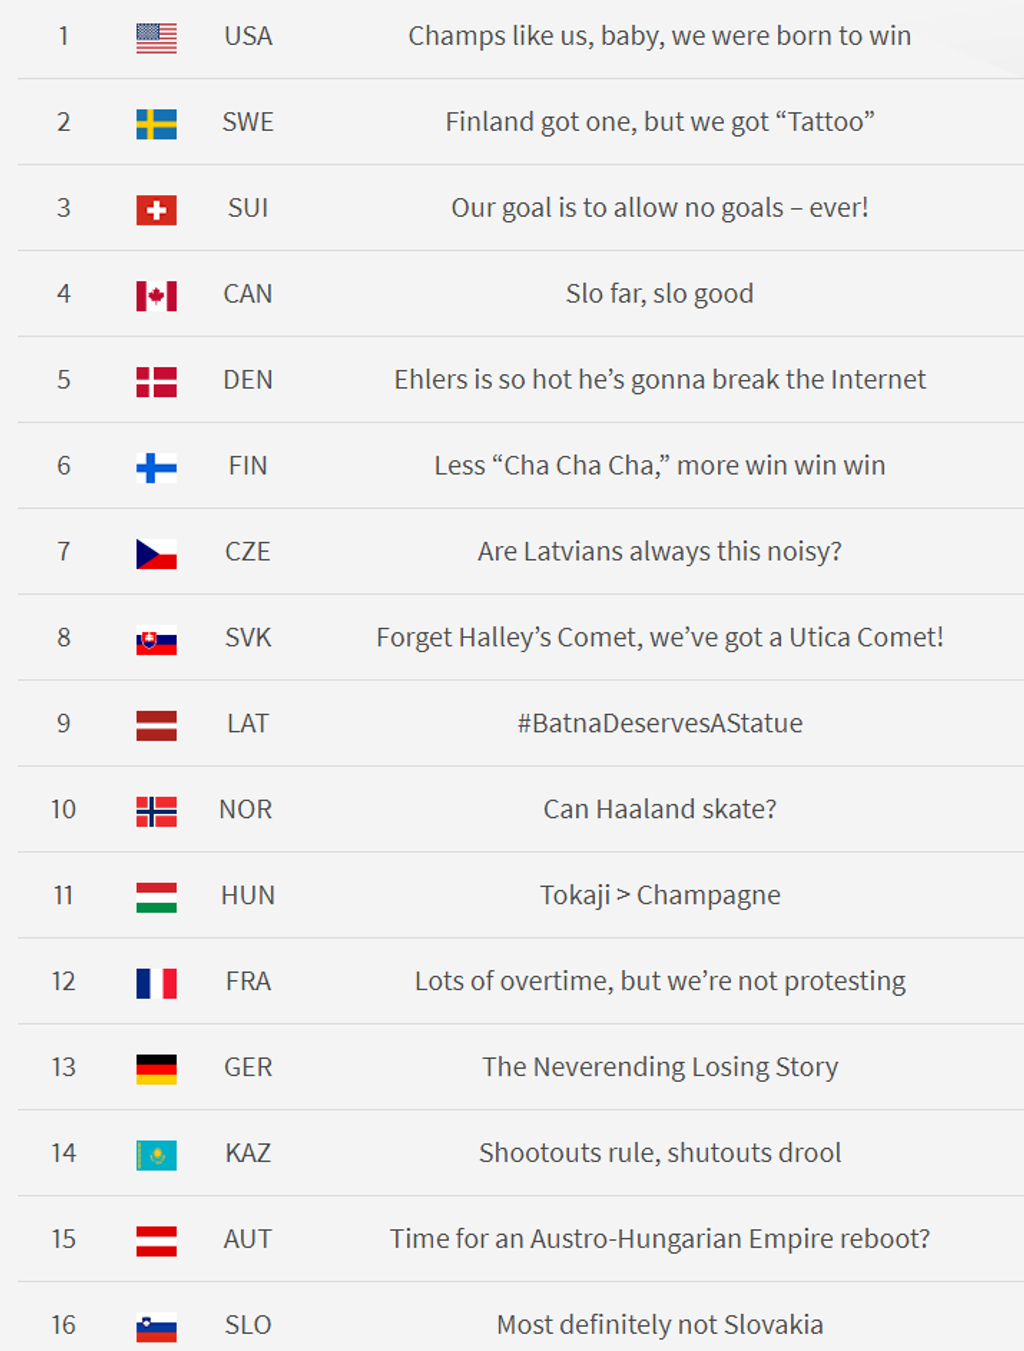The width and height of the screenshot is (1024, 1351).
Task: Click the Czech flag icon
Action: (156, 554)
